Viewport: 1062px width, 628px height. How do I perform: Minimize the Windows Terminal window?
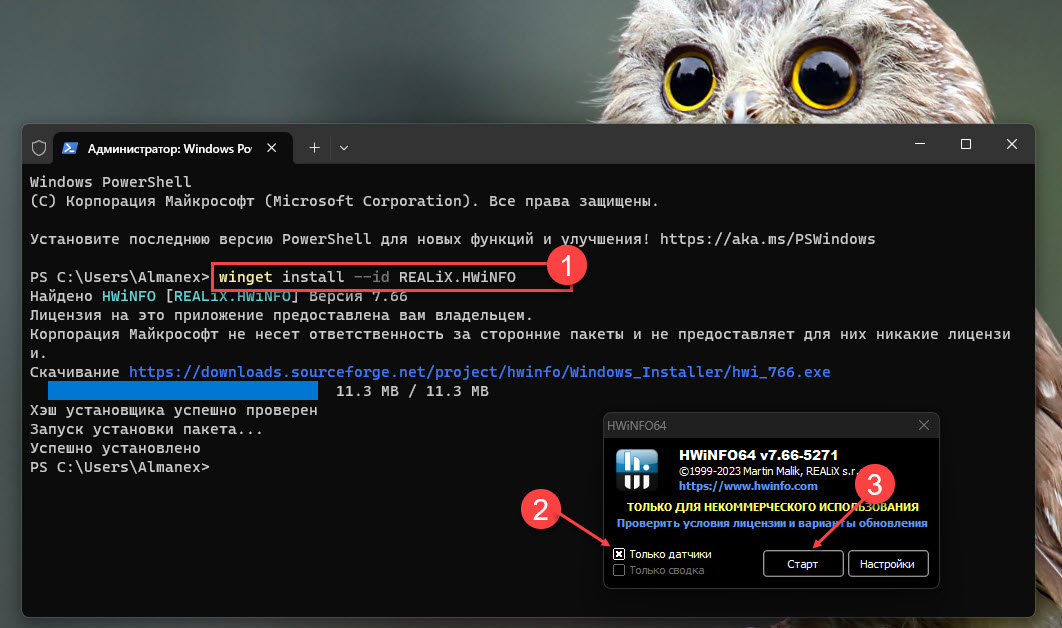coord(920,144)
